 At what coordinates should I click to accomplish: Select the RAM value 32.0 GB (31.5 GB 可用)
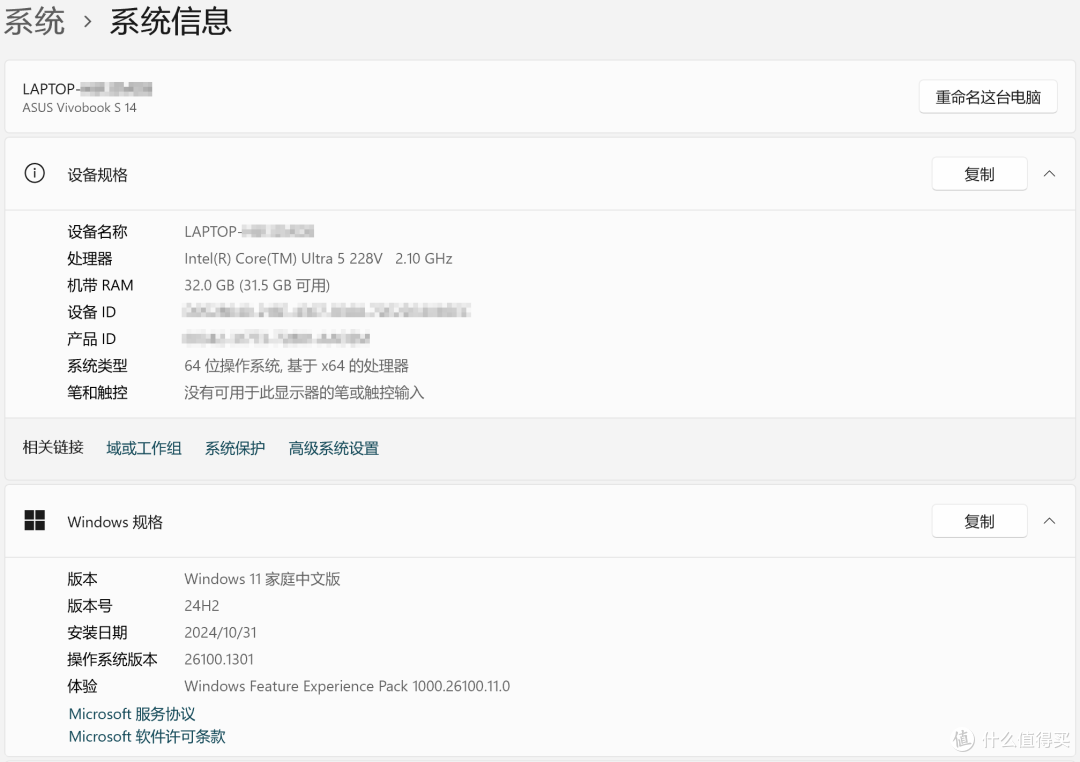[x=257, y=285]
